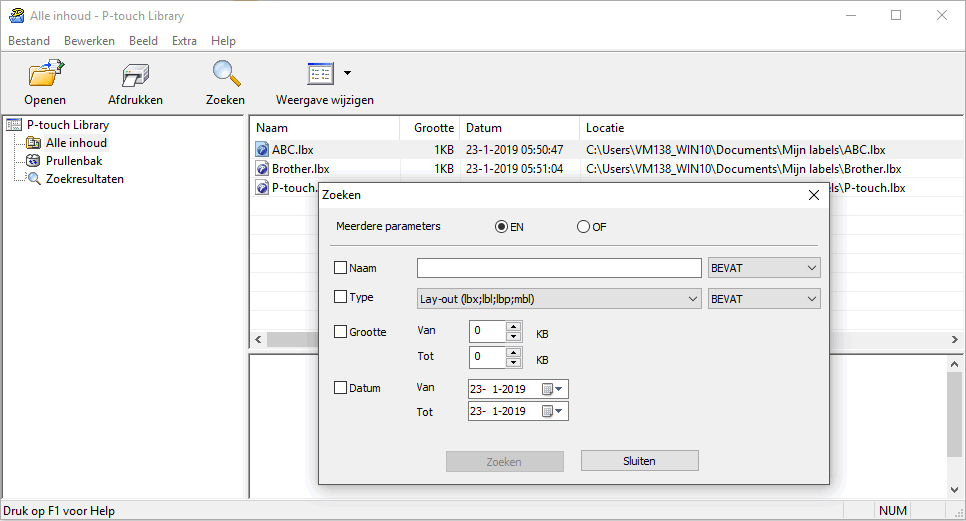966x521 pixels.
Task: Click the P-touch Library root tree icon
Action: (14, 125)
